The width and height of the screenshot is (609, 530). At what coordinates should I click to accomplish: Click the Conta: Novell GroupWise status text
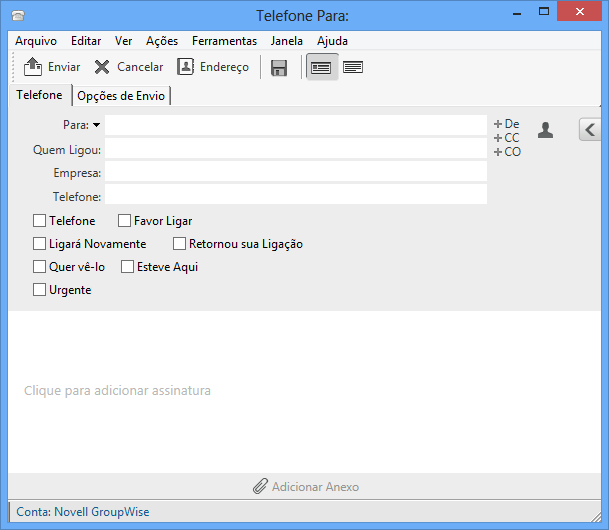[83, 512]
